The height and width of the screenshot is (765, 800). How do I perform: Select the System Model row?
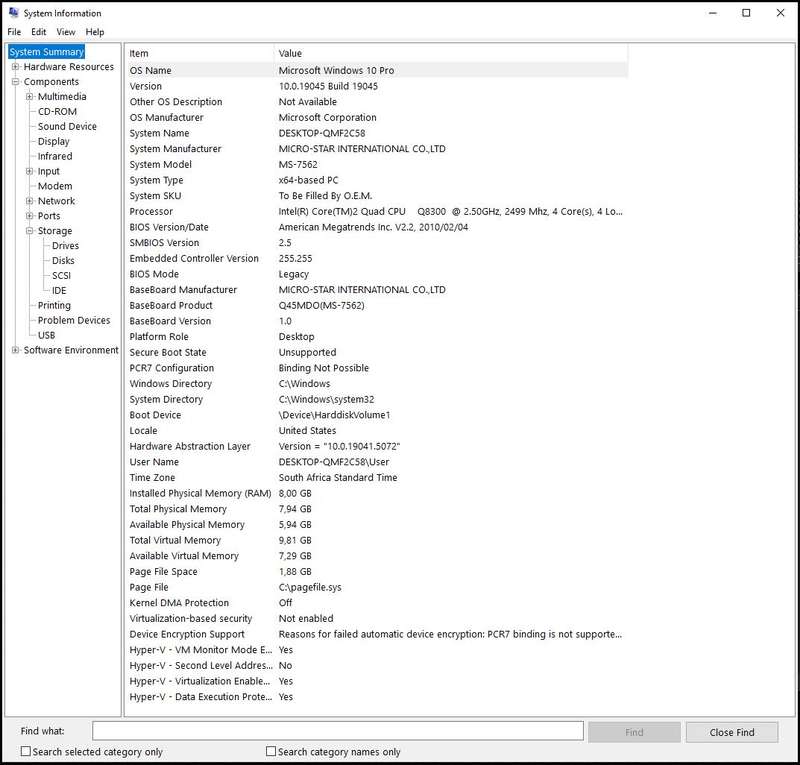point(377,164)
